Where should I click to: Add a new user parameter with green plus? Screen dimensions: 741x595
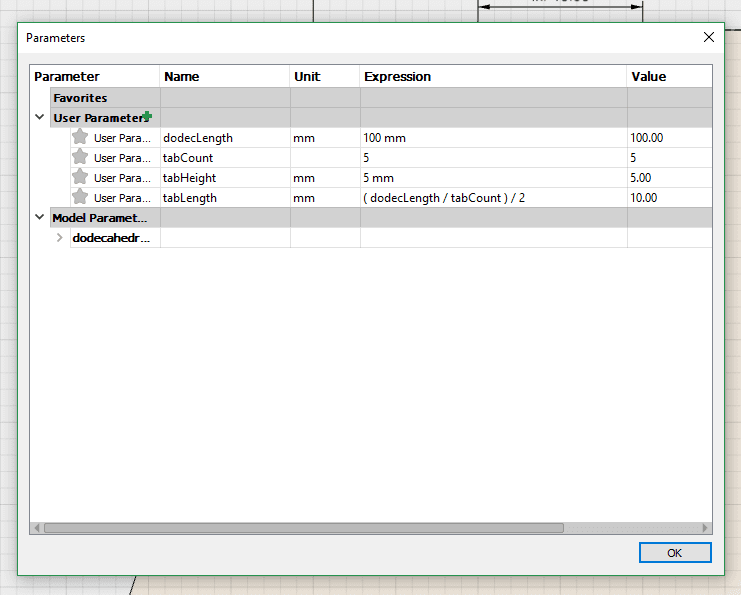[x=147, y=116]
